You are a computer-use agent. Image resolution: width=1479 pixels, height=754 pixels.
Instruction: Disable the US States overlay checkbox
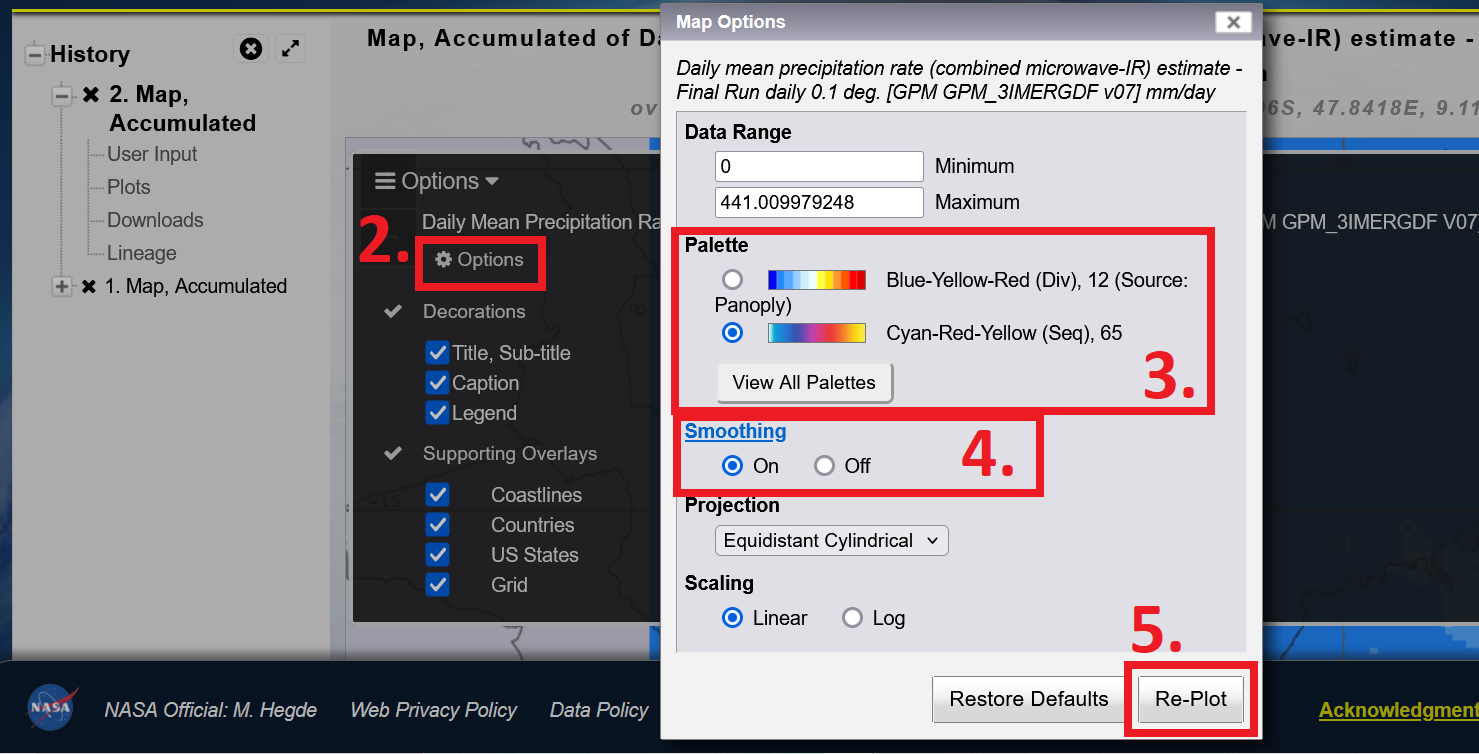point(437,554)
